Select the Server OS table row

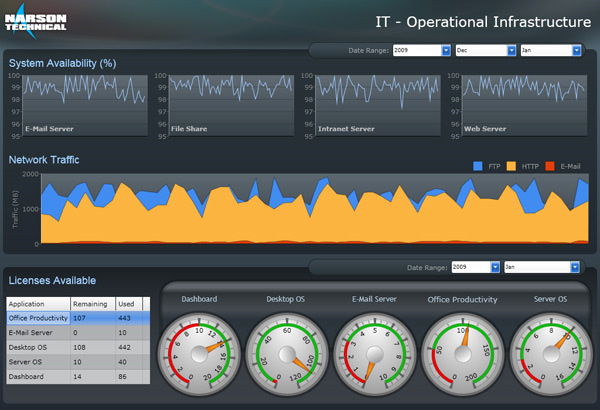coord(40,361)
